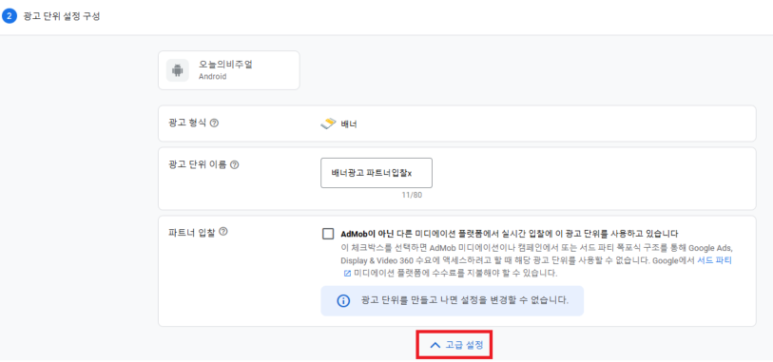The width and height of the screenshot is (773, 362).
Task: Click the info icon in the blue notice
Action: click(x=343, y=300)
